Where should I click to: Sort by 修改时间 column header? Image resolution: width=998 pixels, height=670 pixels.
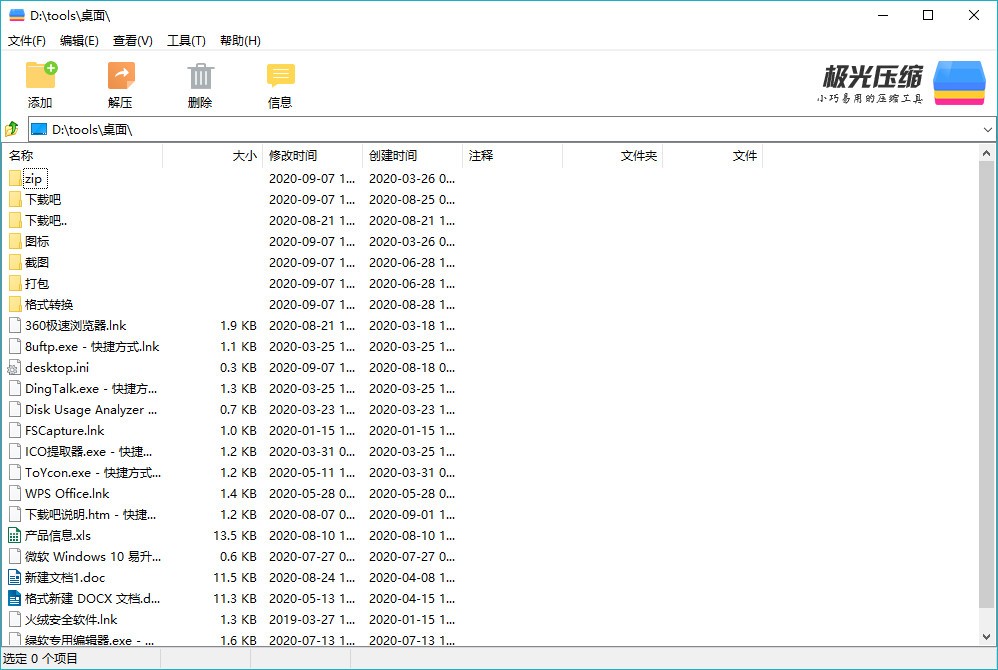(312, 156)
